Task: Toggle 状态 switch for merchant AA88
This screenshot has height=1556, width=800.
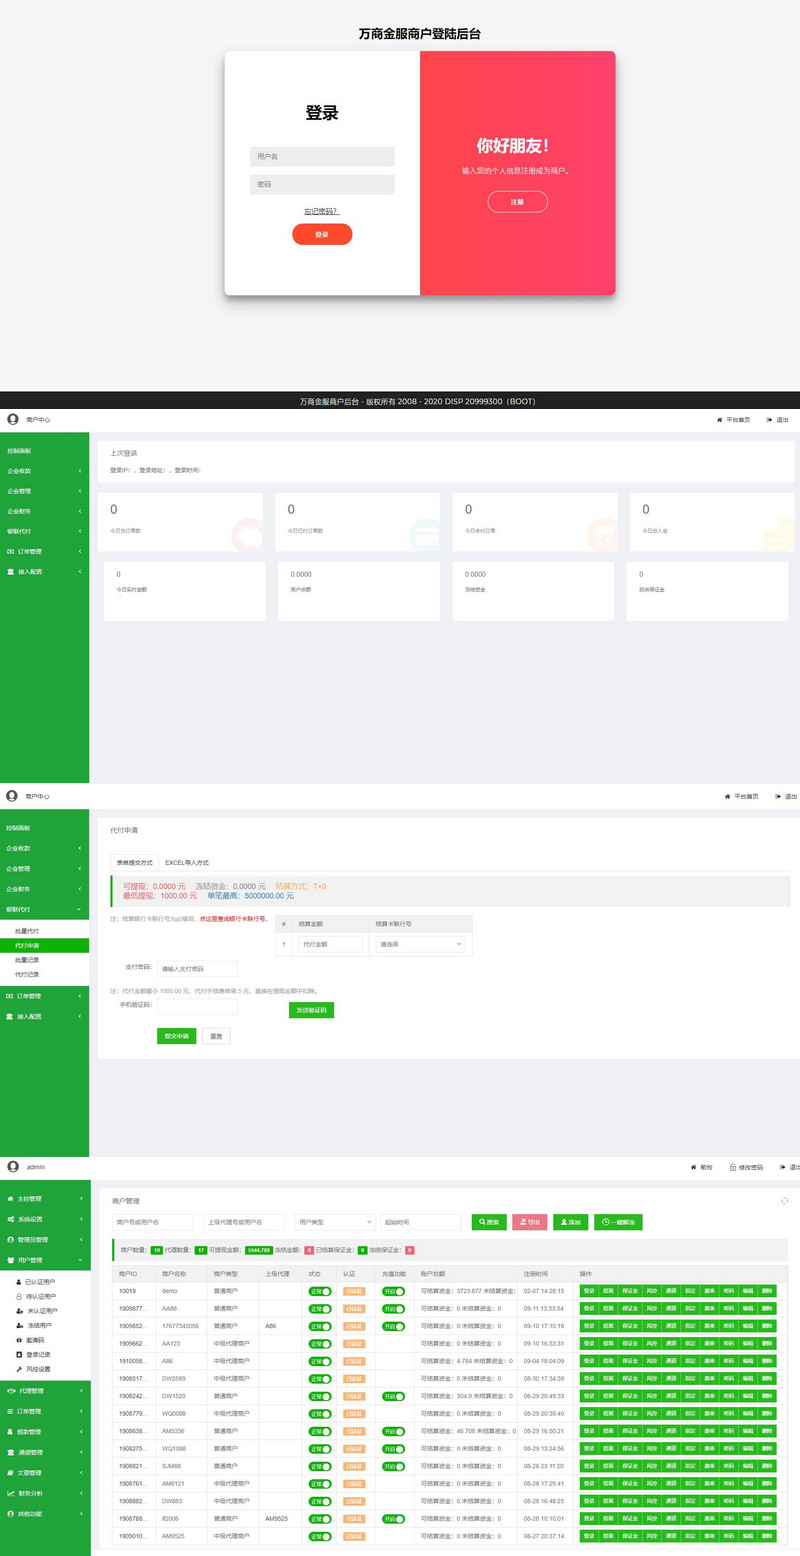Action: coord(320,1308)
